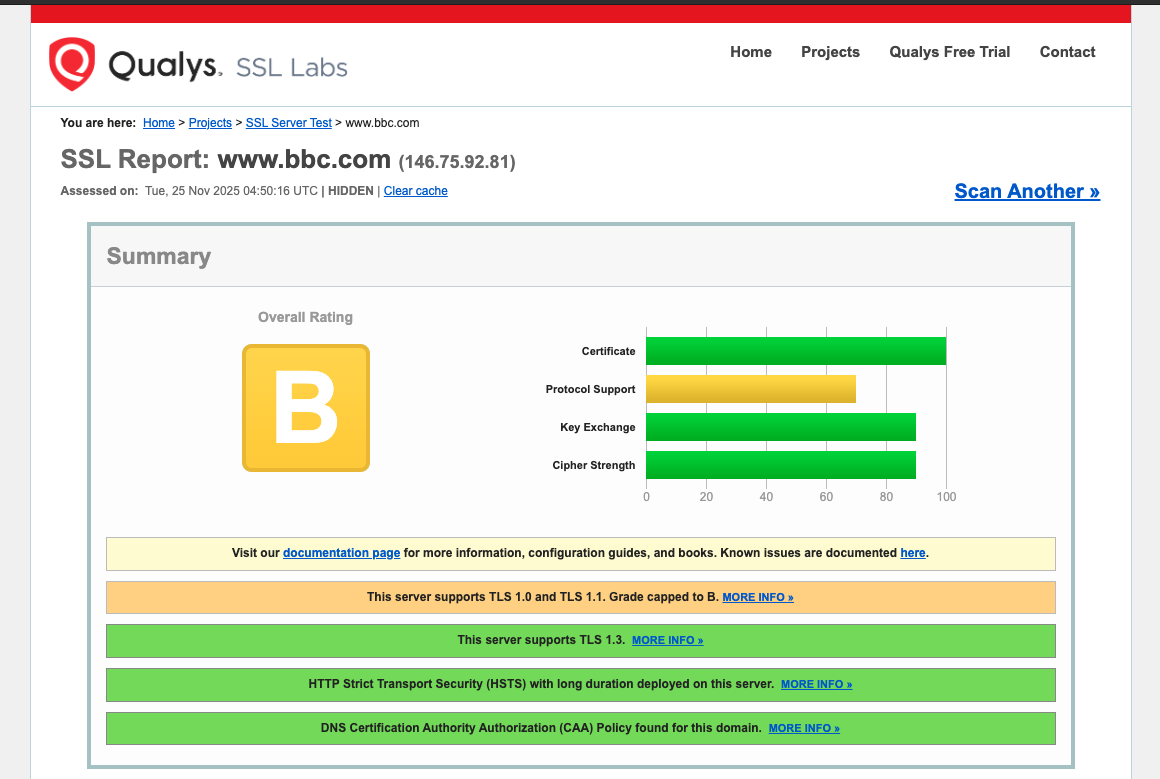This screenshot has height=779, width=1160.
Task: Click the 'www.bbc.com' breadcrumb text
Action: (x=382, y=123)
